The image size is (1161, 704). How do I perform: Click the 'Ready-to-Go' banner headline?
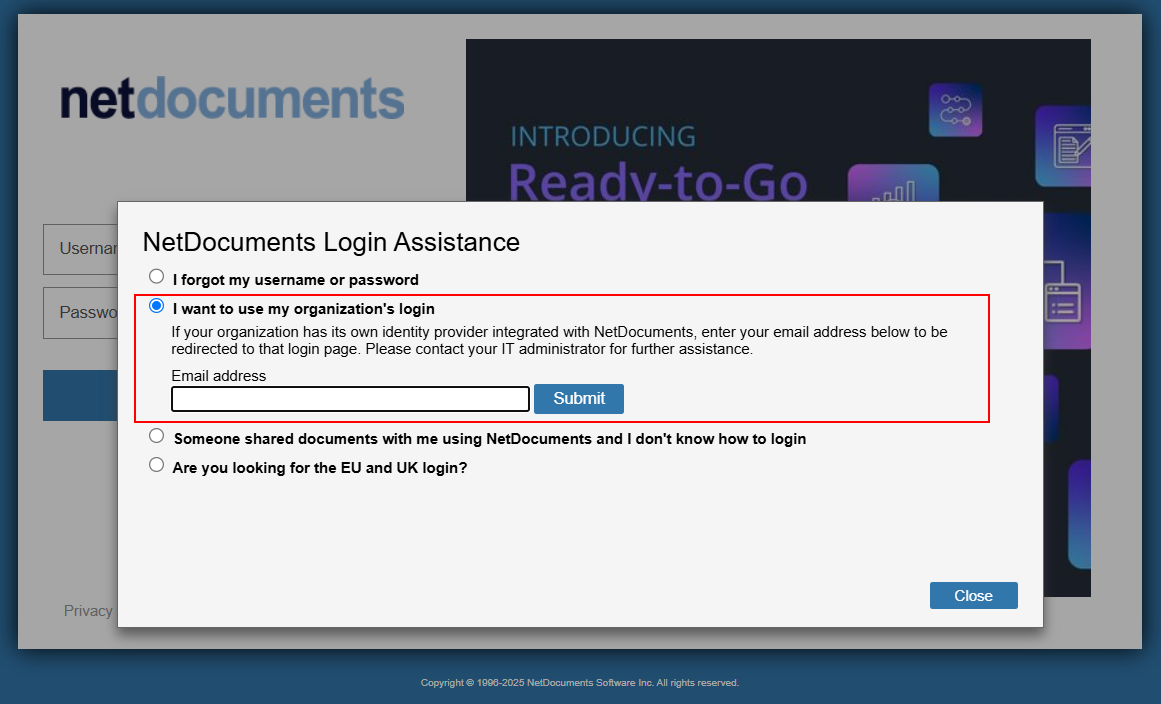(x=658, y=181)
